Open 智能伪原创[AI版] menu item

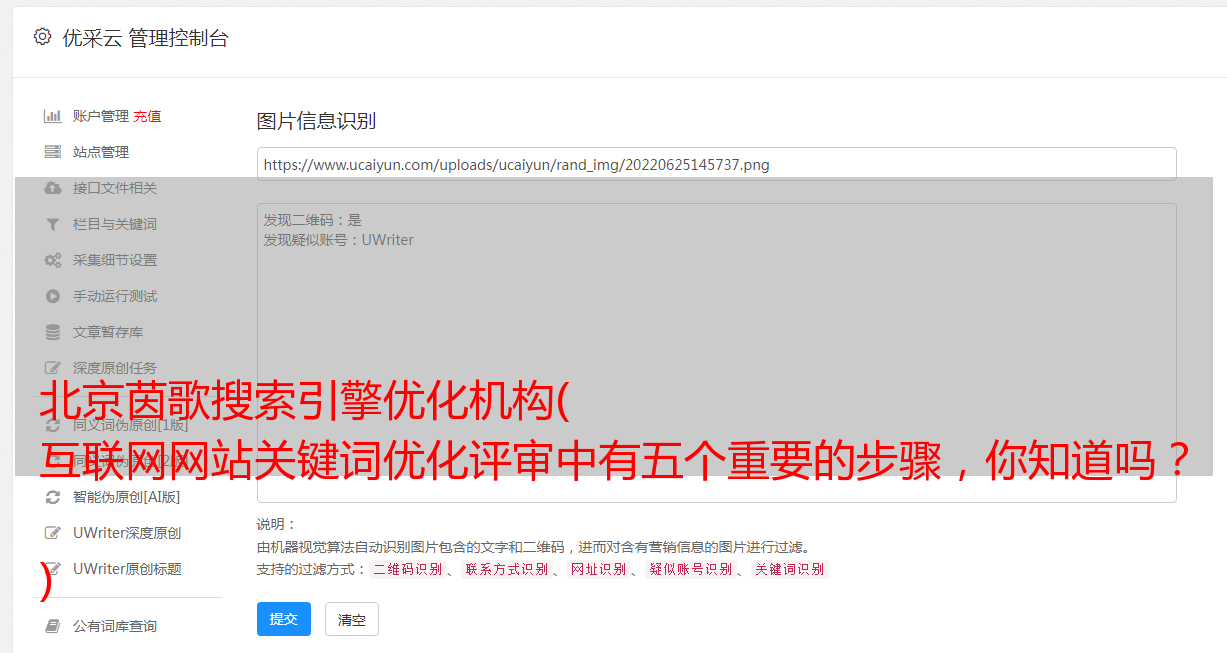126,497
